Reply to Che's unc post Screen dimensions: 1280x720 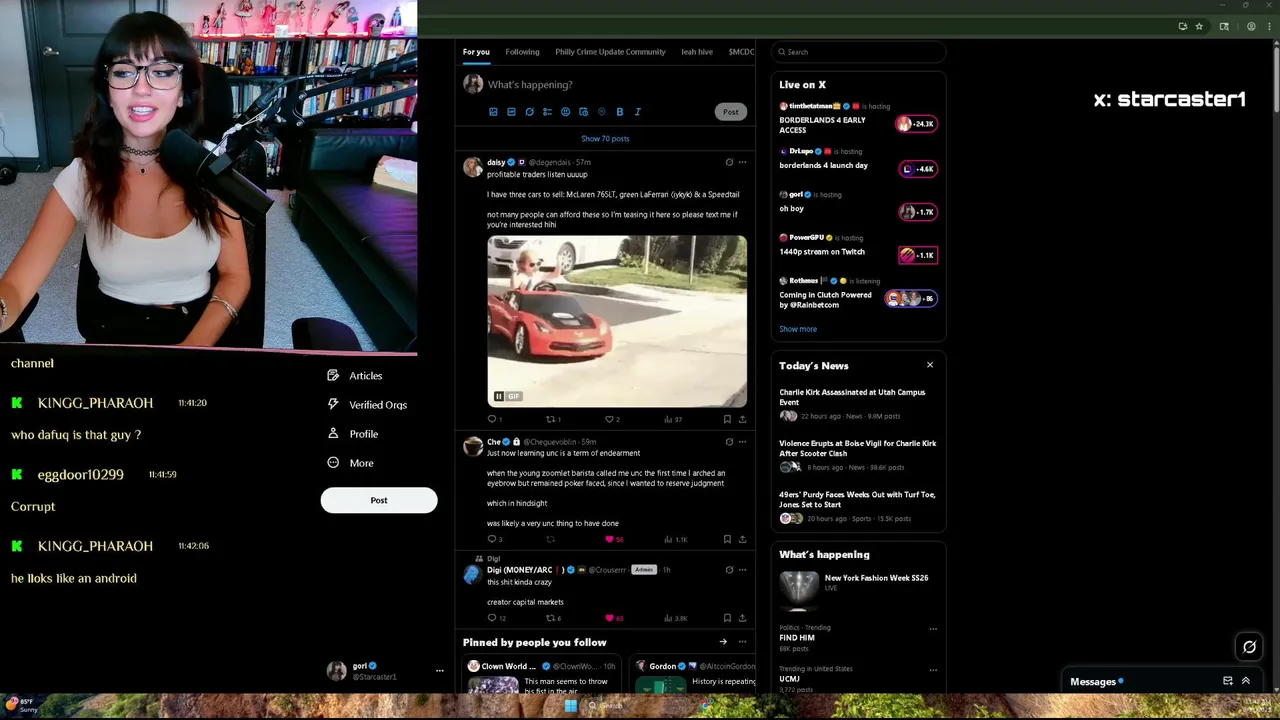(492, 539)
